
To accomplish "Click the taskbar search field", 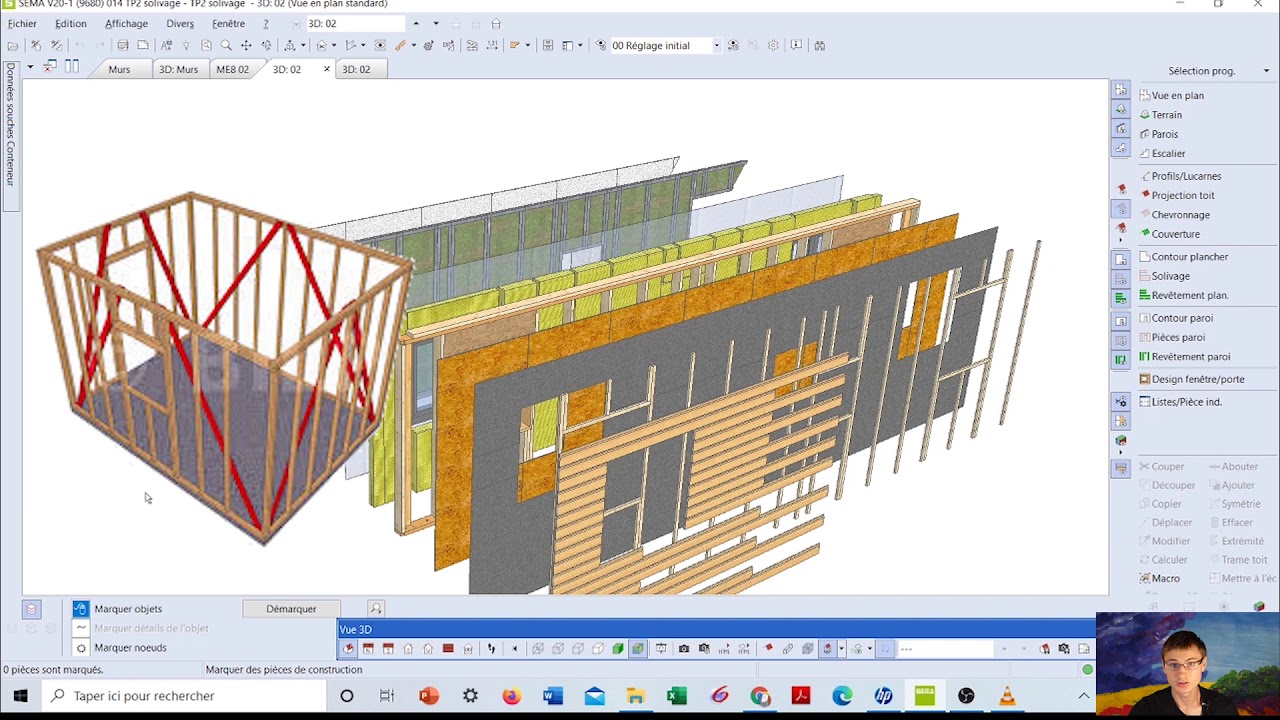I will click(x=183, y=696).
